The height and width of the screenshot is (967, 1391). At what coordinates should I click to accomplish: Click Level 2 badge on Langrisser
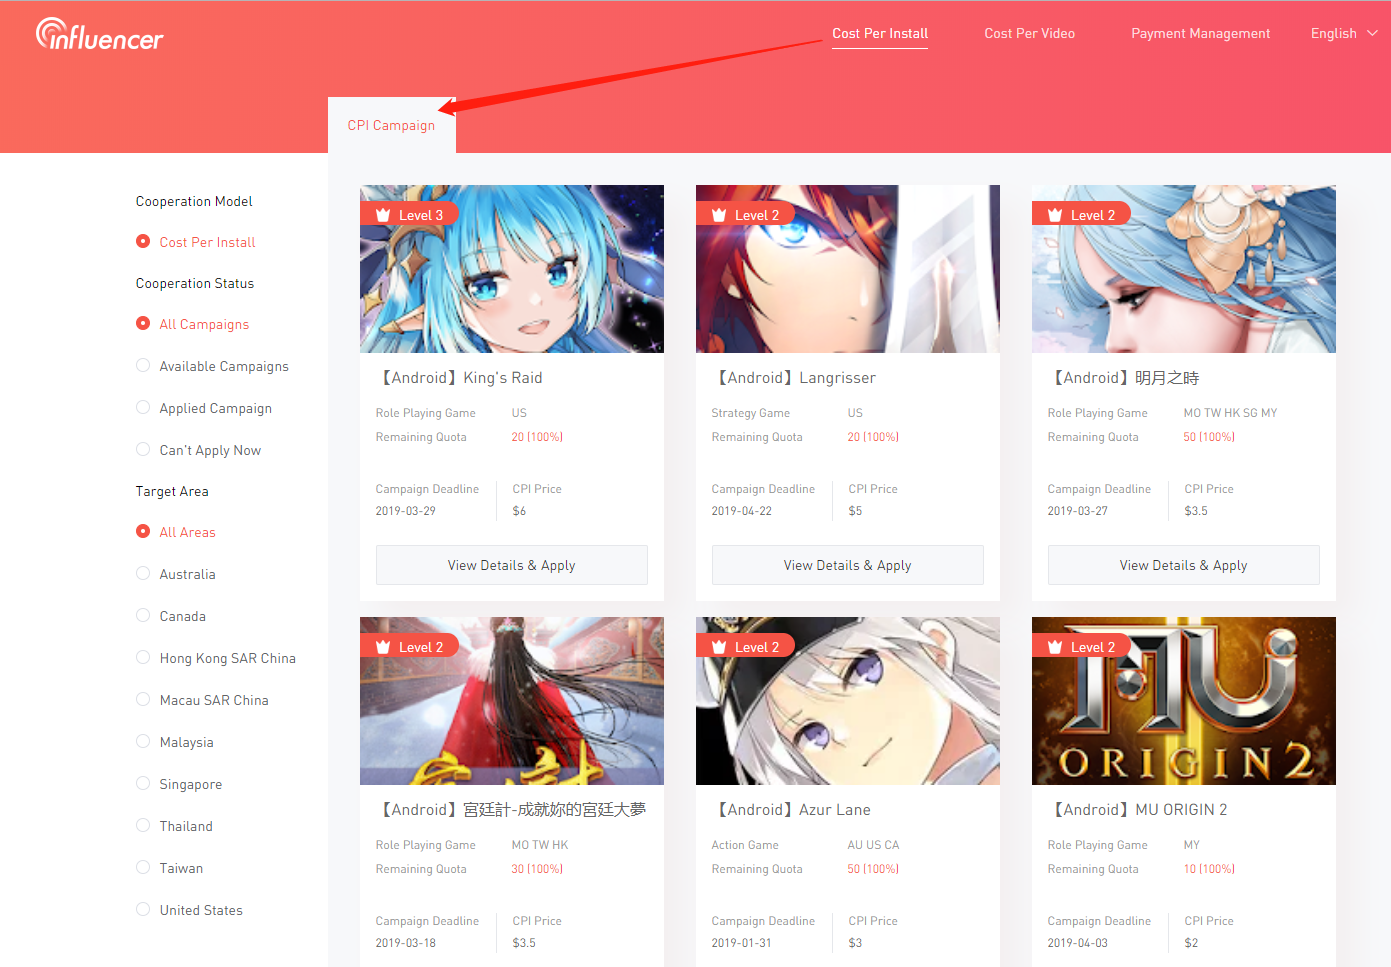click(x=745, y=214)
